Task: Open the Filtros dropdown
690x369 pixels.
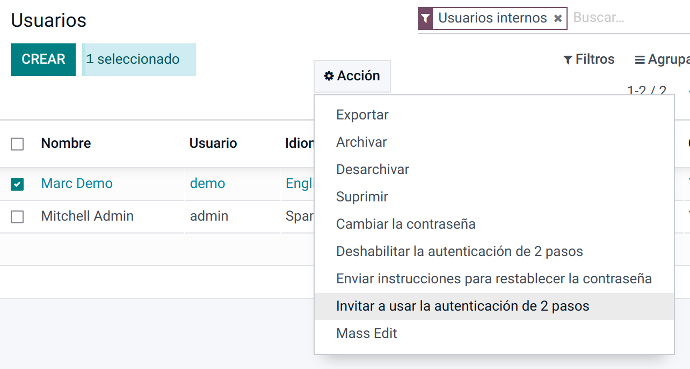Action: pyautogui.click(x=589, y=59)
